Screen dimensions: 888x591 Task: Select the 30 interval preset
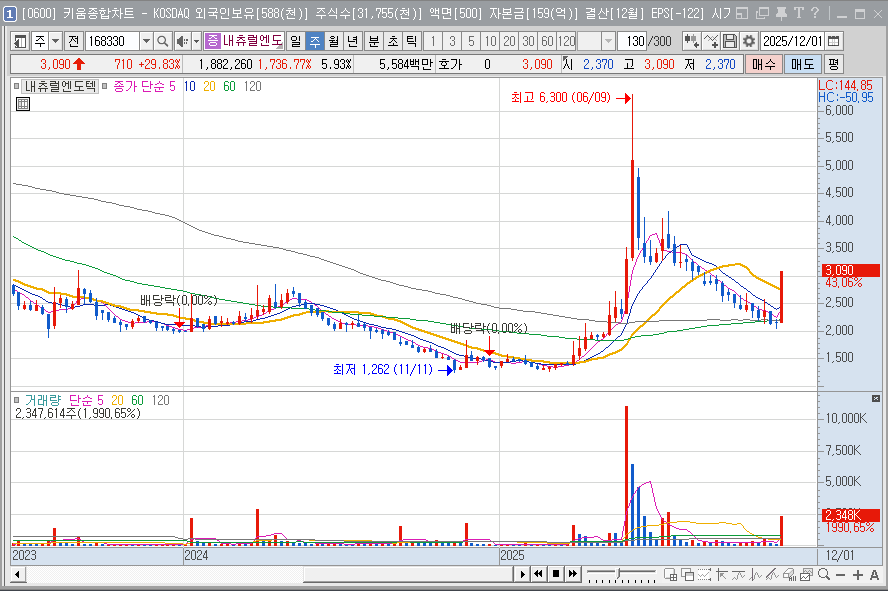[528, 41]
